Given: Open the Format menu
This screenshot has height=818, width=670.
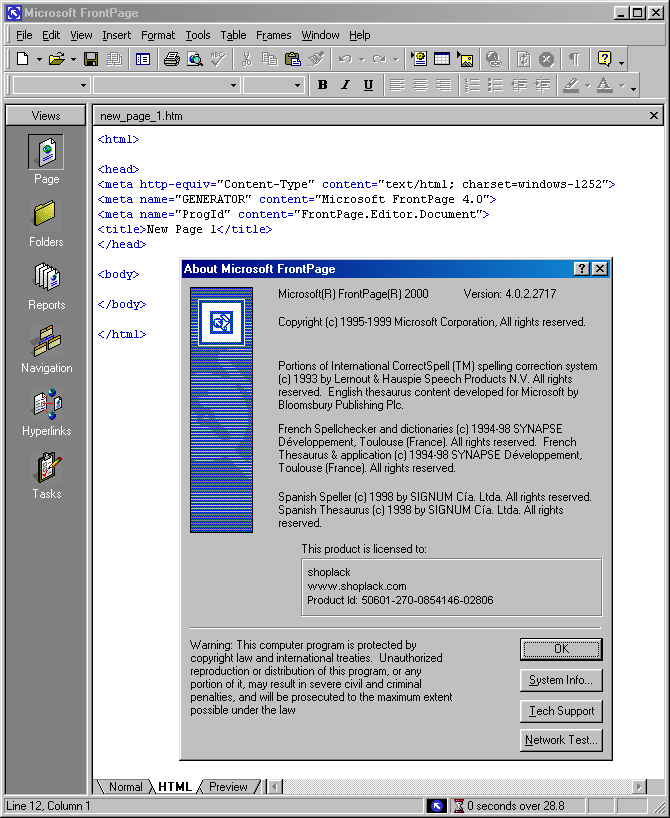Looking at the screenshot, I should pyautogui.click(x=158, y=35).
